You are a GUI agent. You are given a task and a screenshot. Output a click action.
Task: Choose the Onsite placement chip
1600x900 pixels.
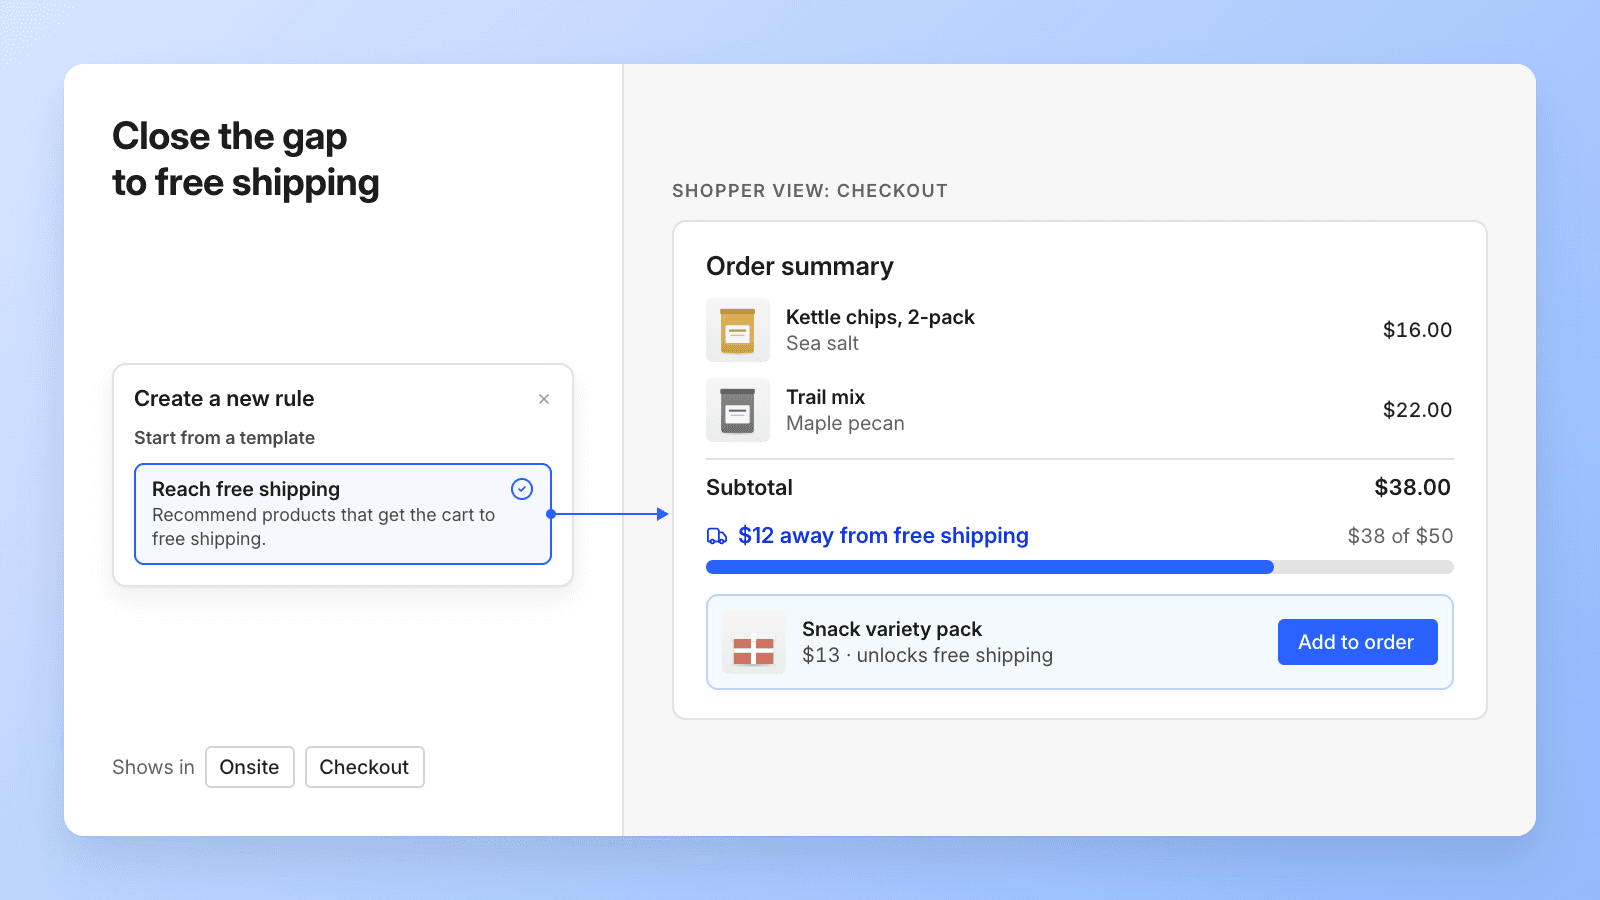point(250,767)
